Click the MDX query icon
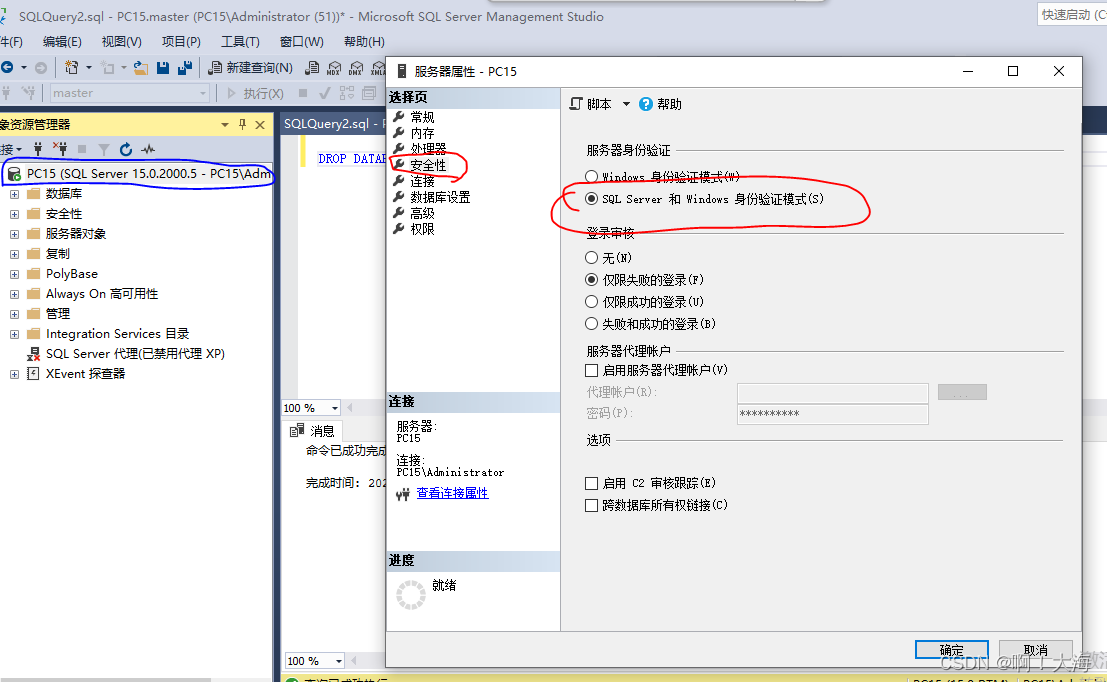The height and width of the screenshot is (682, 1107). coord(334,68)
